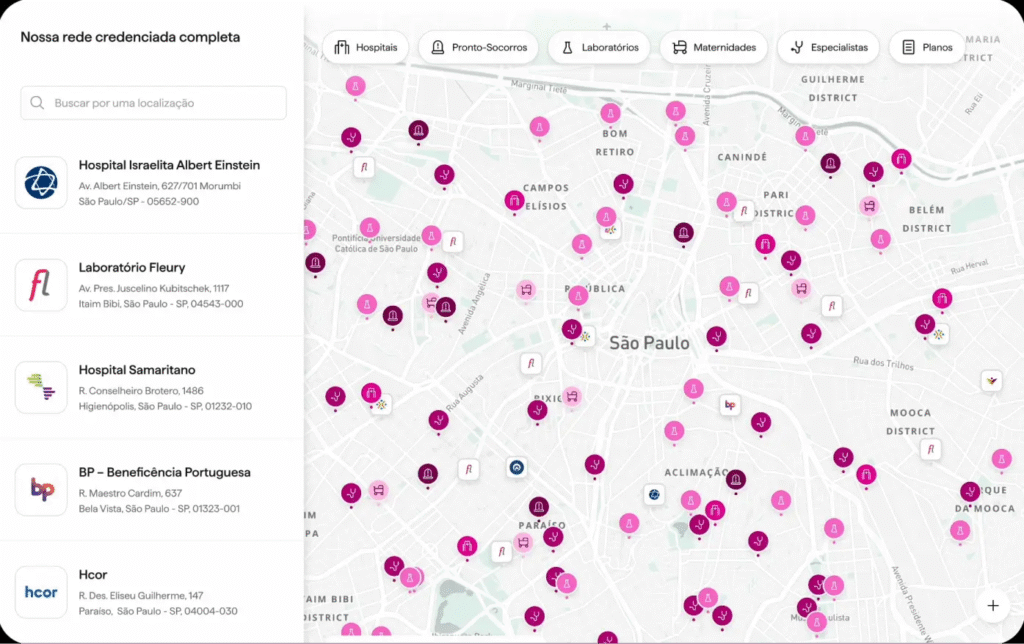The height and width of the screenshot is (644, 1024).
Task: Click the Albert Einstein logo thumbnail
Action: point(41,183)
